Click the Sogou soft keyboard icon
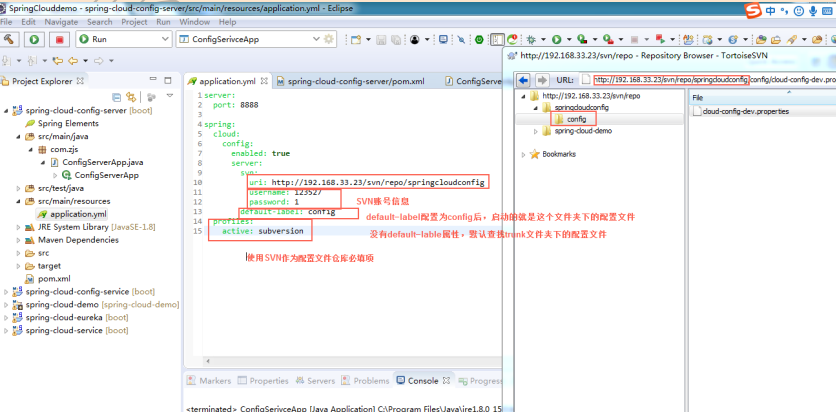Image resolution: width=836 pixels, height=412 pixels. (x=828, y=11)
